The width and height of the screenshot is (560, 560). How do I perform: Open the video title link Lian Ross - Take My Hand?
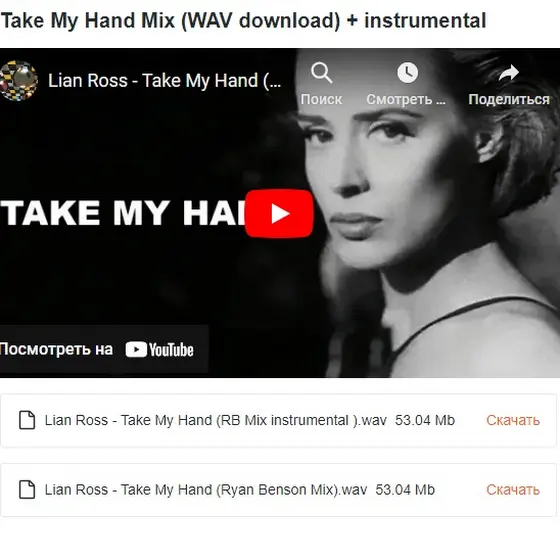165,80
